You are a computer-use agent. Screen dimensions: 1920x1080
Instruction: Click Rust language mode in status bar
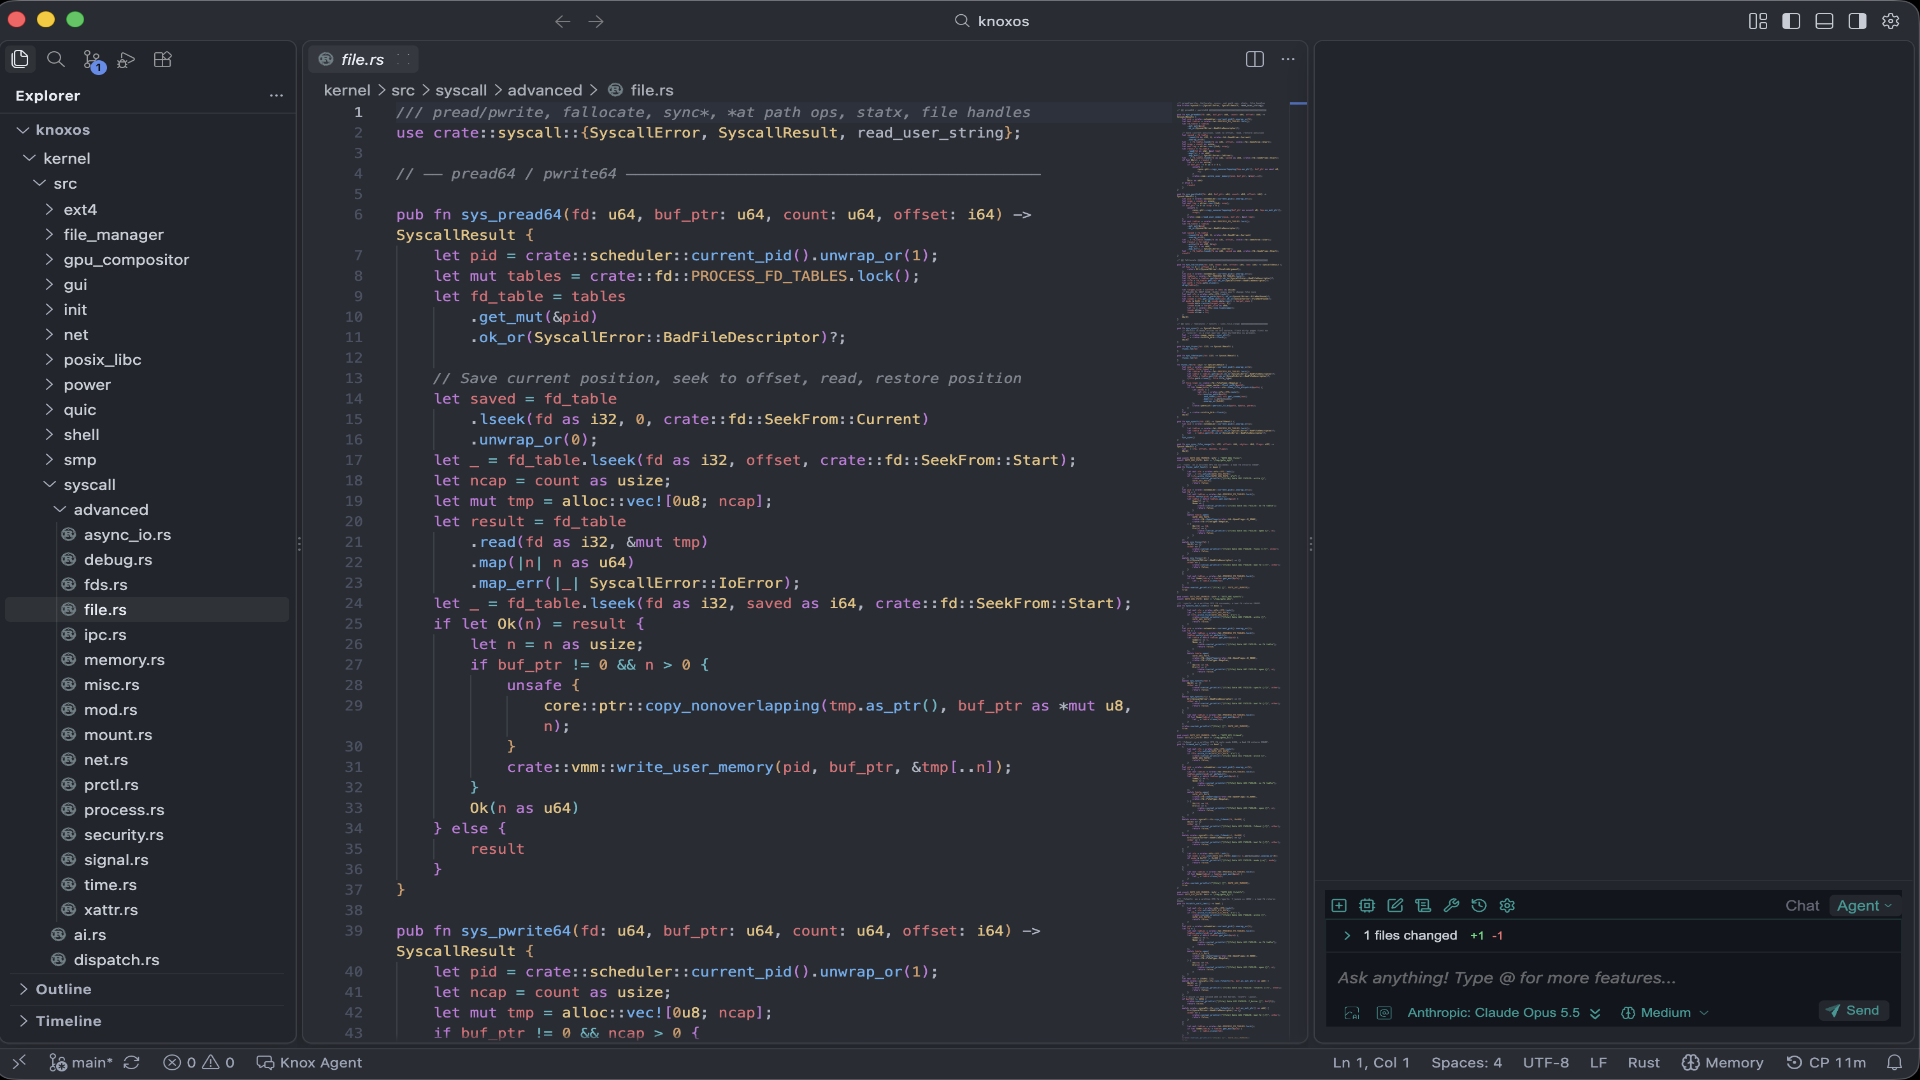click(x=1643, y=1063)
